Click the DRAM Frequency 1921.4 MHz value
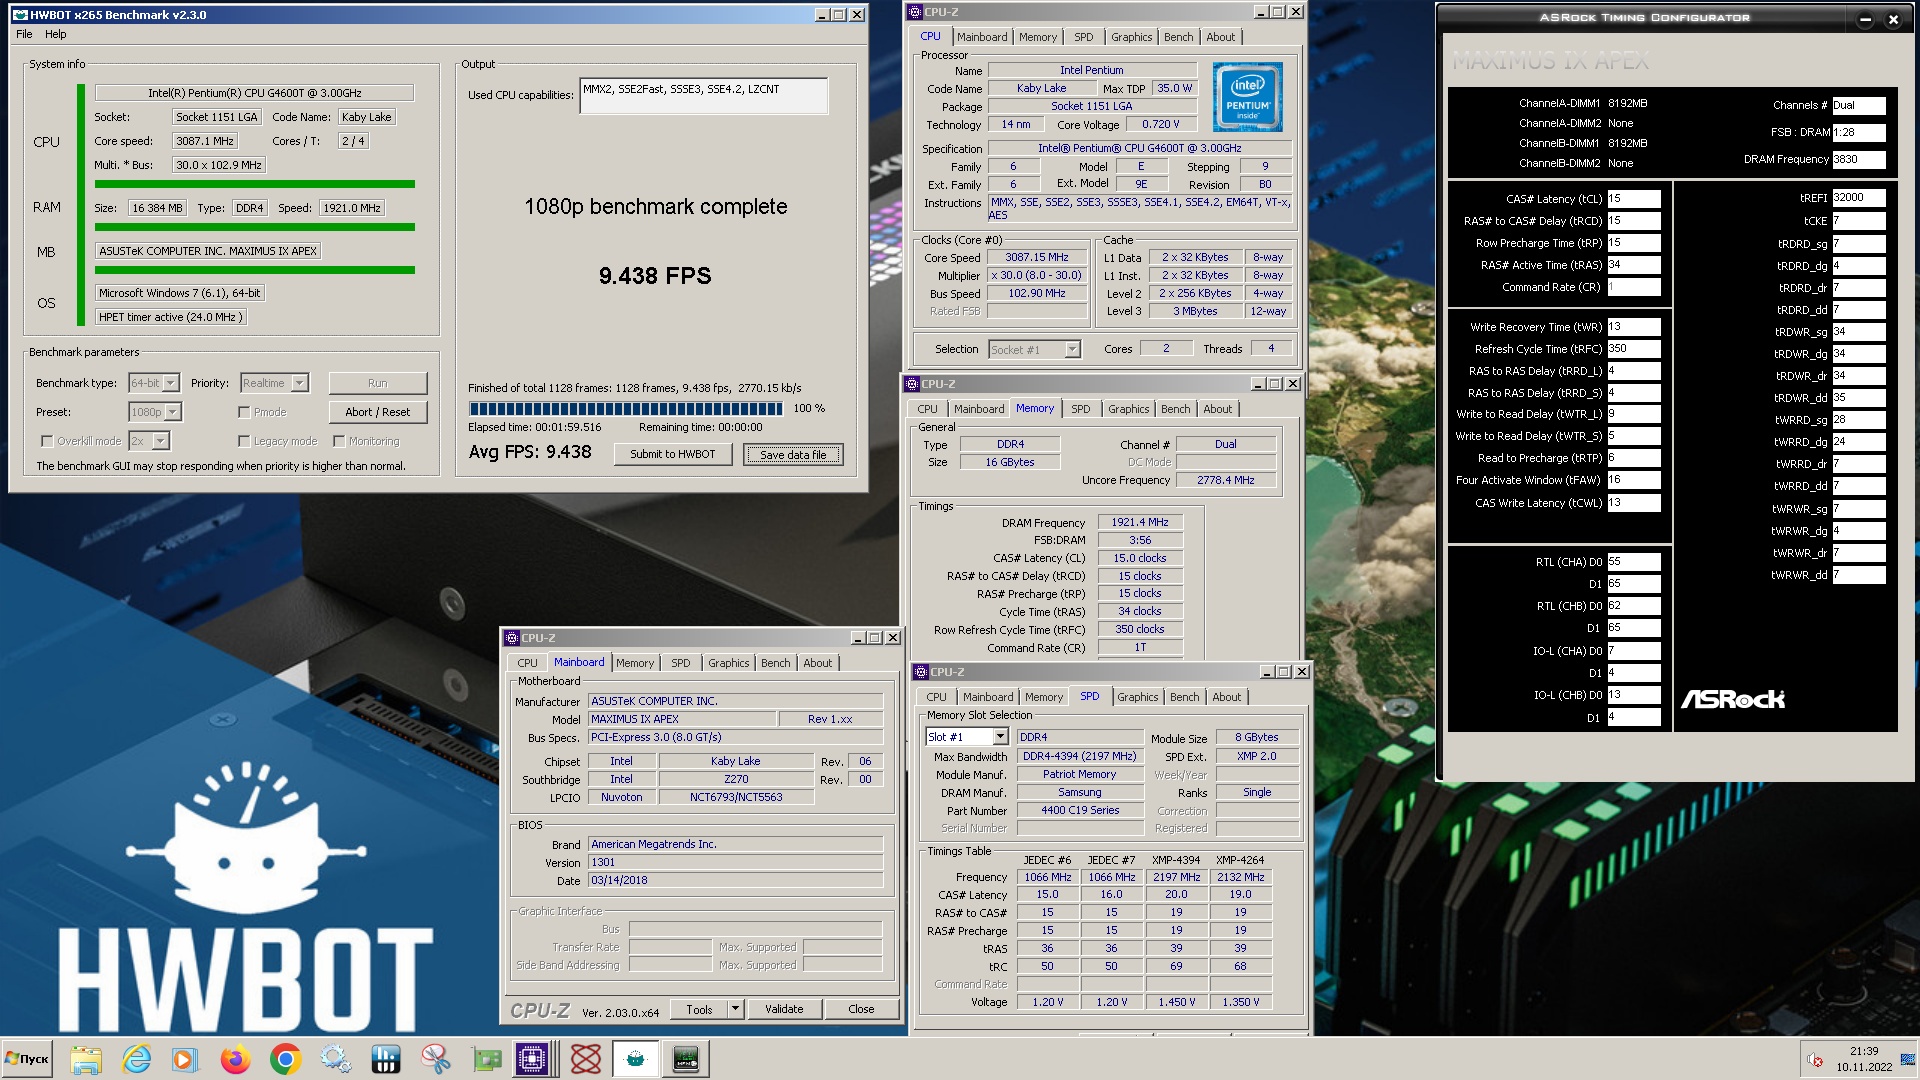The height and width of the screenshot is (1080, 1920). (x=1140, y=522)
